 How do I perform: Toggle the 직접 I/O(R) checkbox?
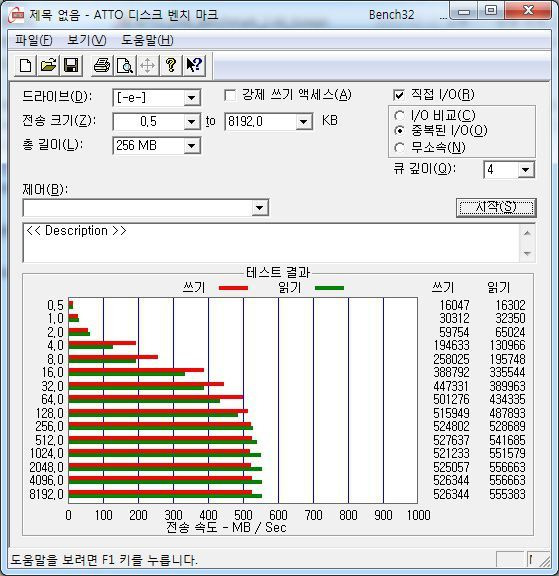(x=398, y=95)
